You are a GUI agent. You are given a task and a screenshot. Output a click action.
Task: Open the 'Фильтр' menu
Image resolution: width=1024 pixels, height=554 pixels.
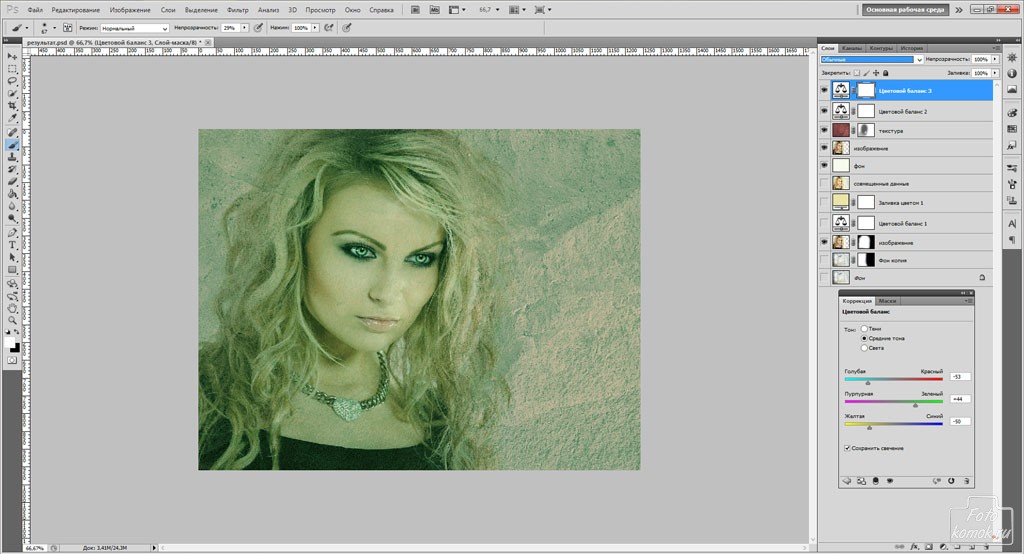tap(237, 9)
